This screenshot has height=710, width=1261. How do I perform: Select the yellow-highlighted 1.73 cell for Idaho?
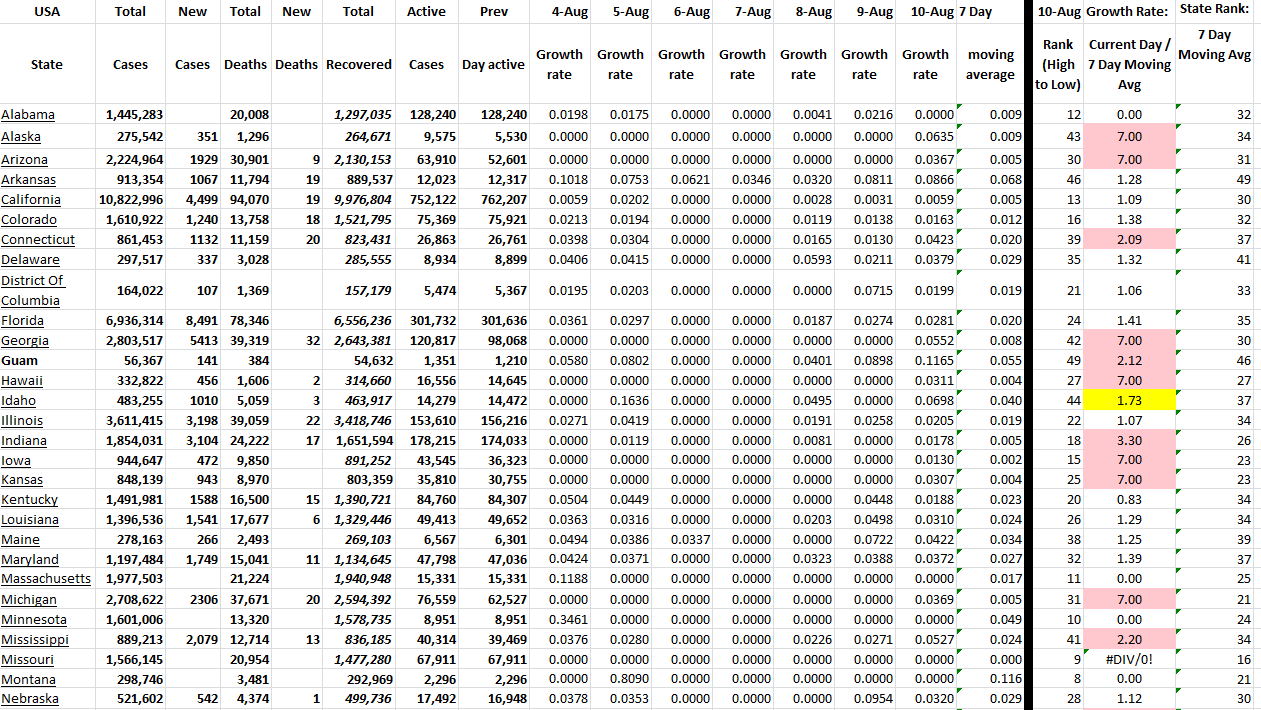pyautogui.click(x=1129, y=400)
